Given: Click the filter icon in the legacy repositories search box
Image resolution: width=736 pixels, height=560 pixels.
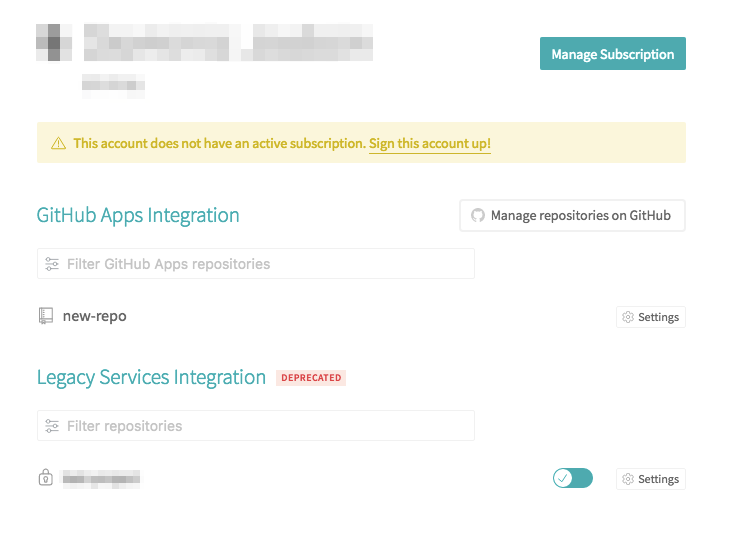Looking at the screenshot, I should pyautogui.click(x=52, y=426).
